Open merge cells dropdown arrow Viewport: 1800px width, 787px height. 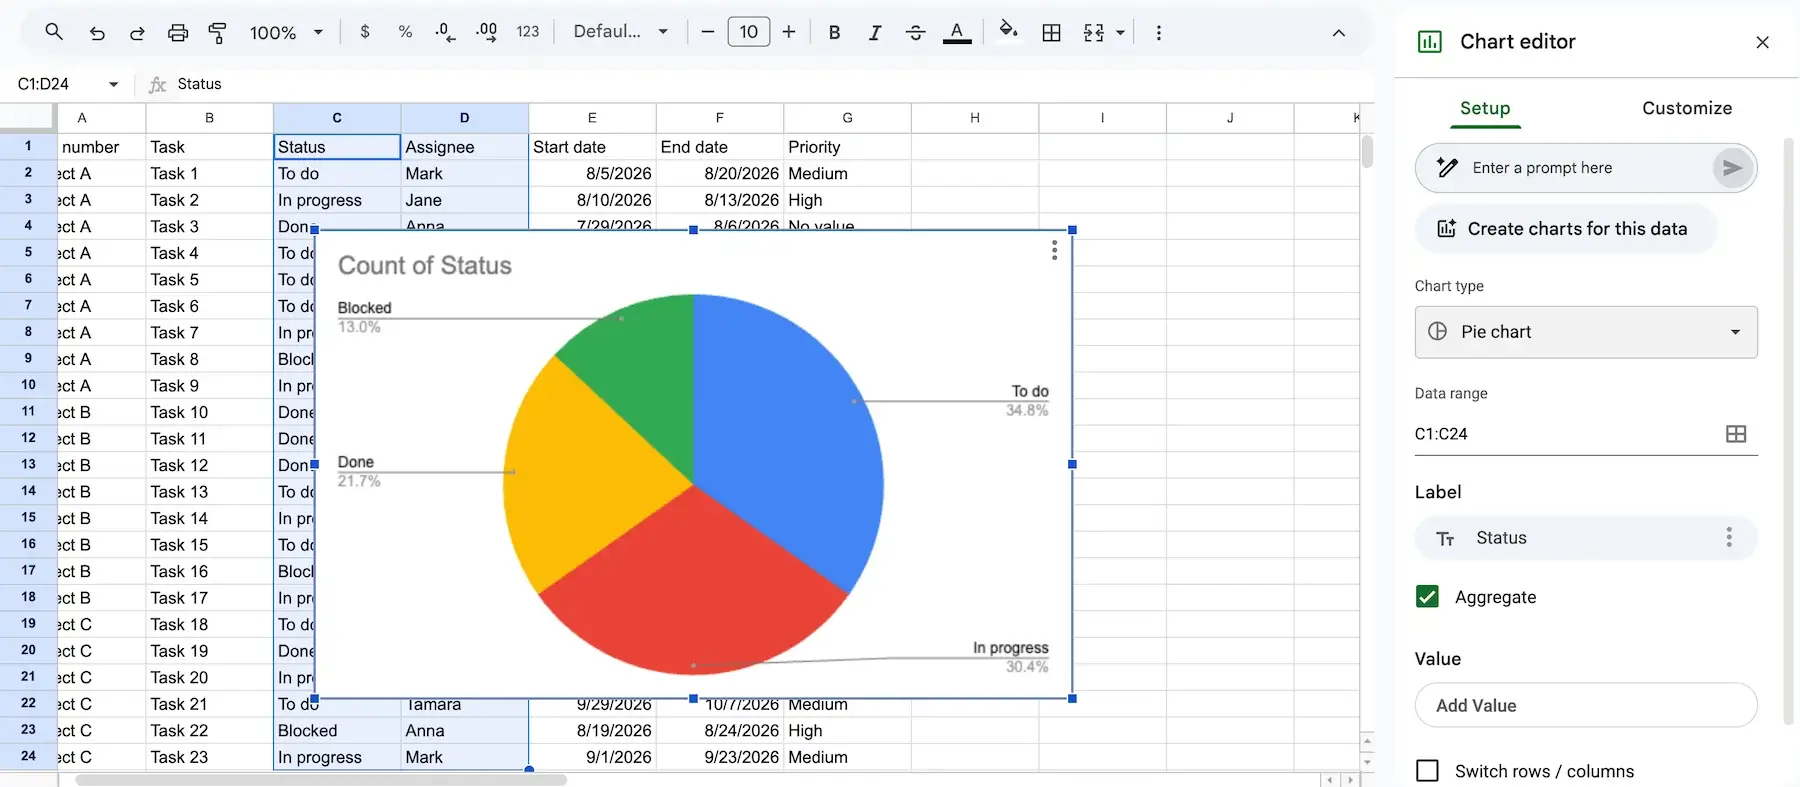point(1120,32)
